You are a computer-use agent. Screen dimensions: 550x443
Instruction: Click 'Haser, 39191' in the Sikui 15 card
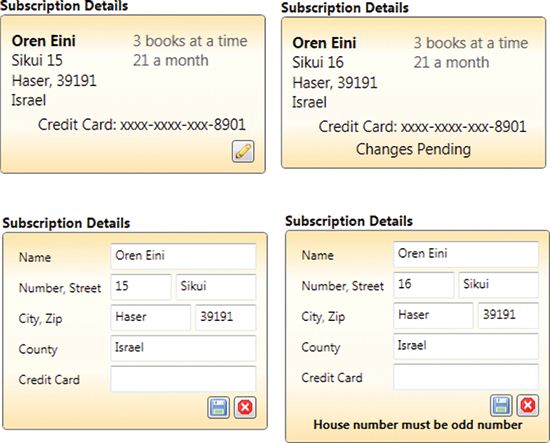[x=54, y=81]
